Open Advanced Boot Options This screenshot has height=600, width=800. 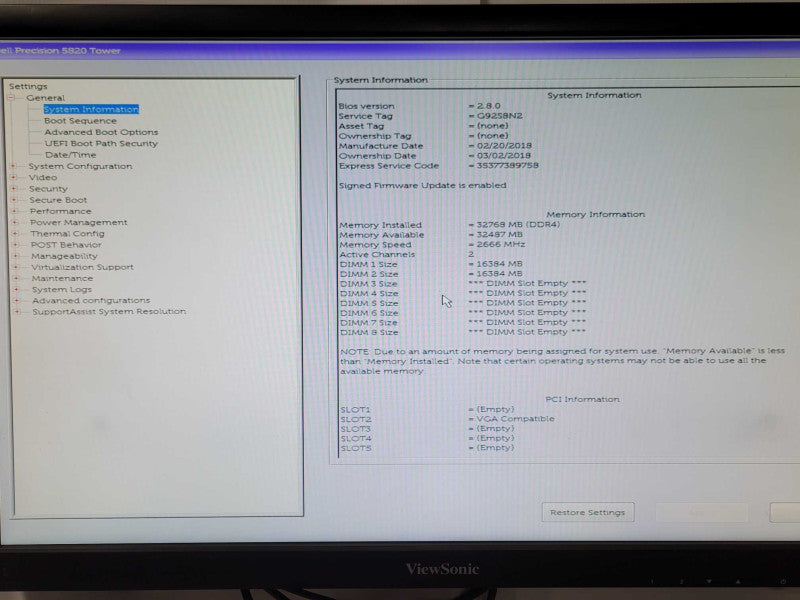click(x=101, y=132)
